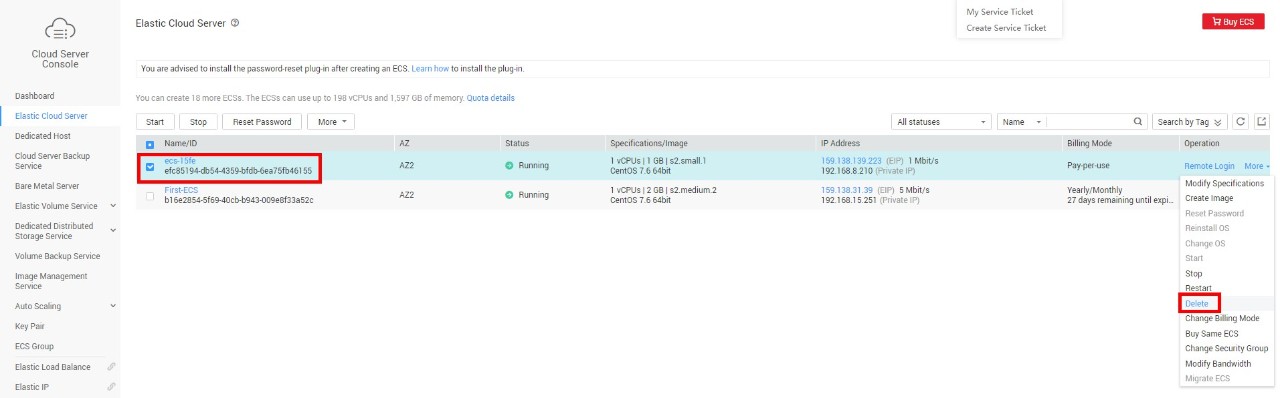Open the First-ECS server name link
The width and height of the screenshot is (1280, 398).
(x=181, y=189)
